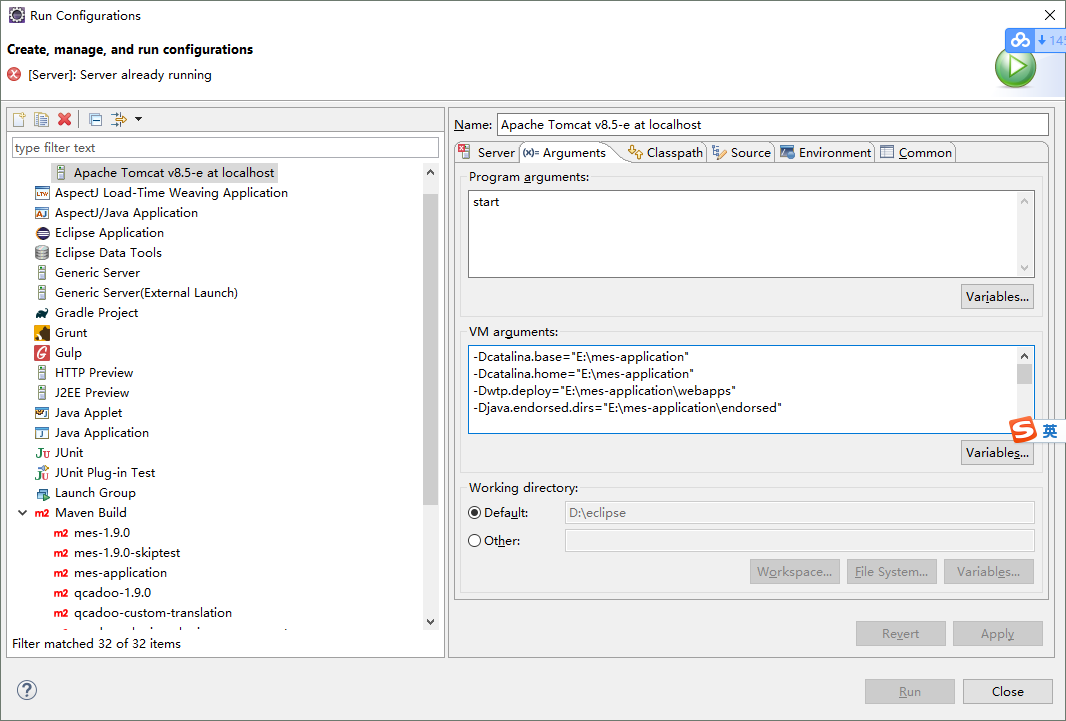Image resolution: width=1066 pixels, height=721 pixels.
Task: Click the Grunt icon
Action: click(x=42, y=333)
